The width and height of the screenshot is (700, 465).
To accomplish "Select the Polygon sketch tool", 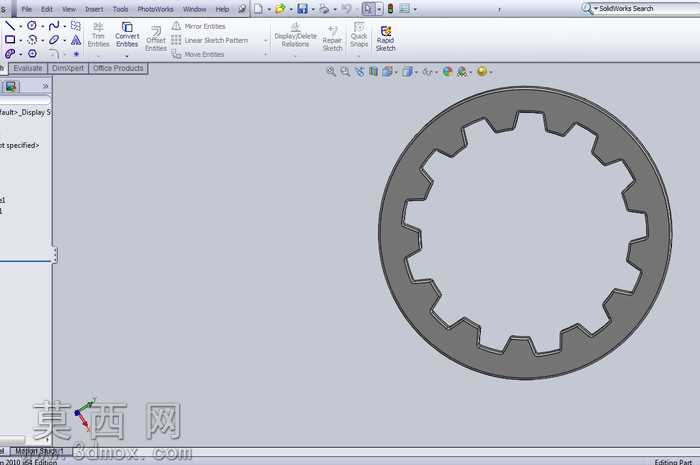I will point(32,54).
